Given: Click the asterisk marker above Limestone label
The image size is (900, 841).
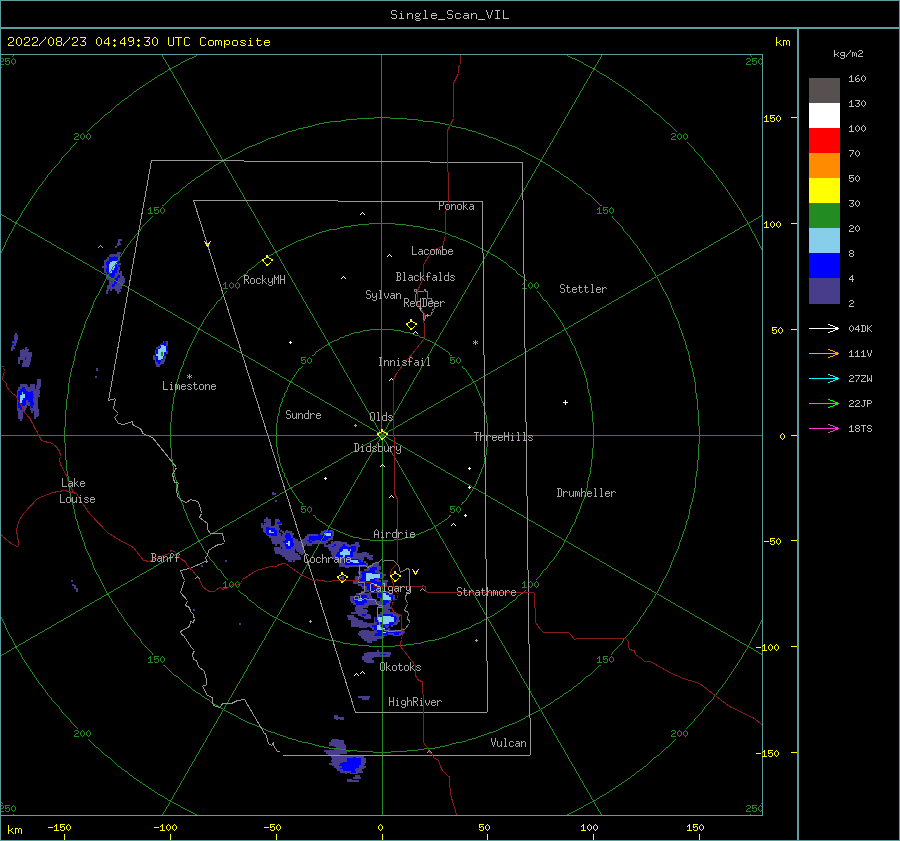Looking at the screenshot, I should click(189, 377).
